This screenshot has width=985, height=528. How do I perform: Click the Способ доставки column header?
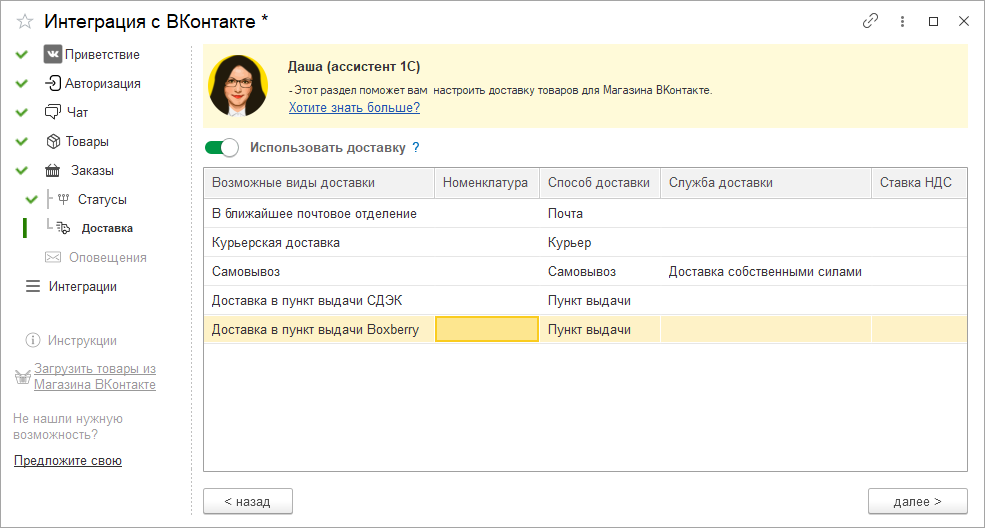[x=599, y=183]
